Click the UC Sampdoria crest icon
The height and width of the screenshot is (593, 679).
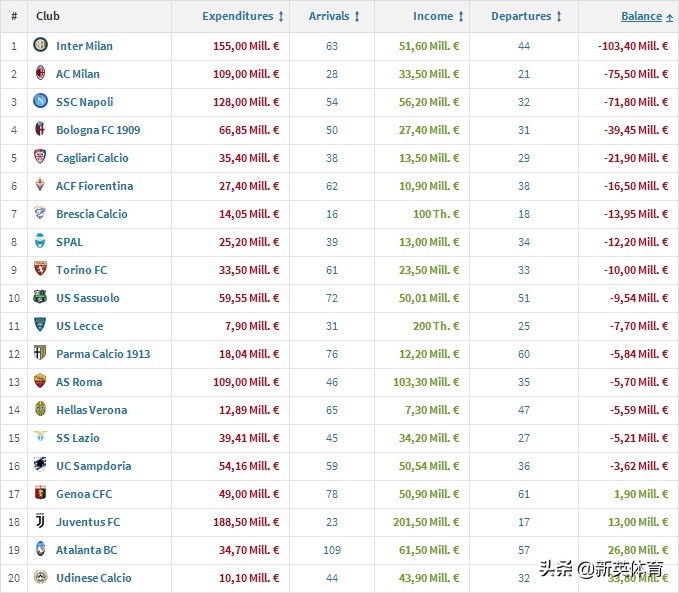pos(41,466)
